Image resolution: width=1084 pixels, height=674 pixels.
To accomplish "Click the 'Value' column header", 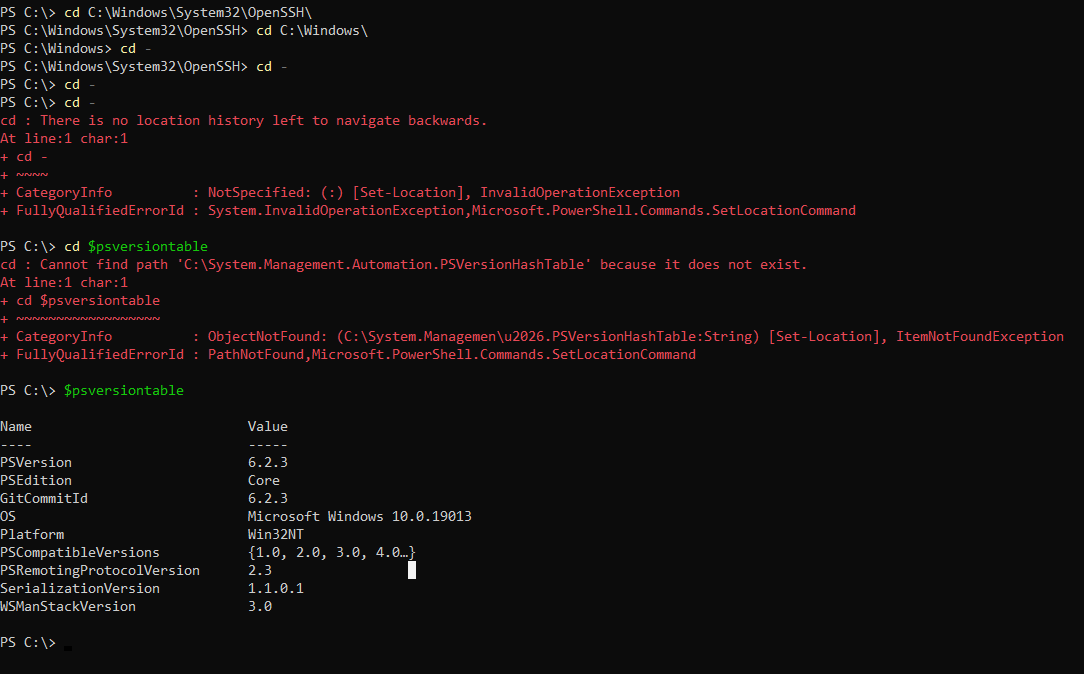I will coord(268,427).
